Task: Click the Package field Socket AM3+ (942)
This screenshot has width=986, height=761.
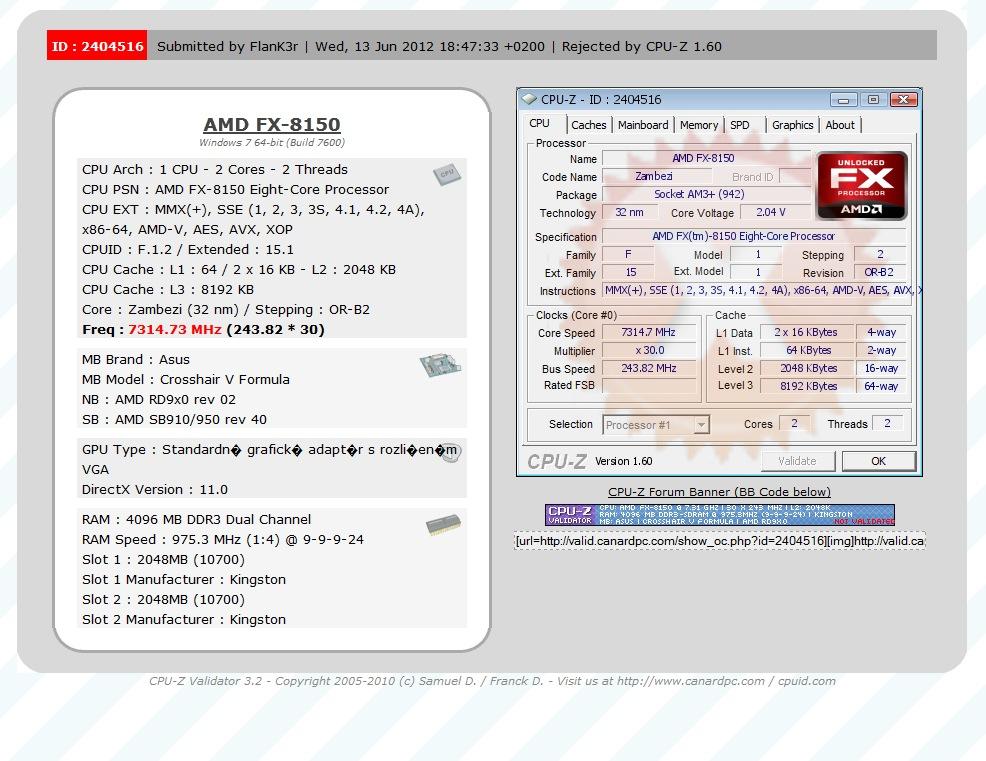Action: coord(706,194)
